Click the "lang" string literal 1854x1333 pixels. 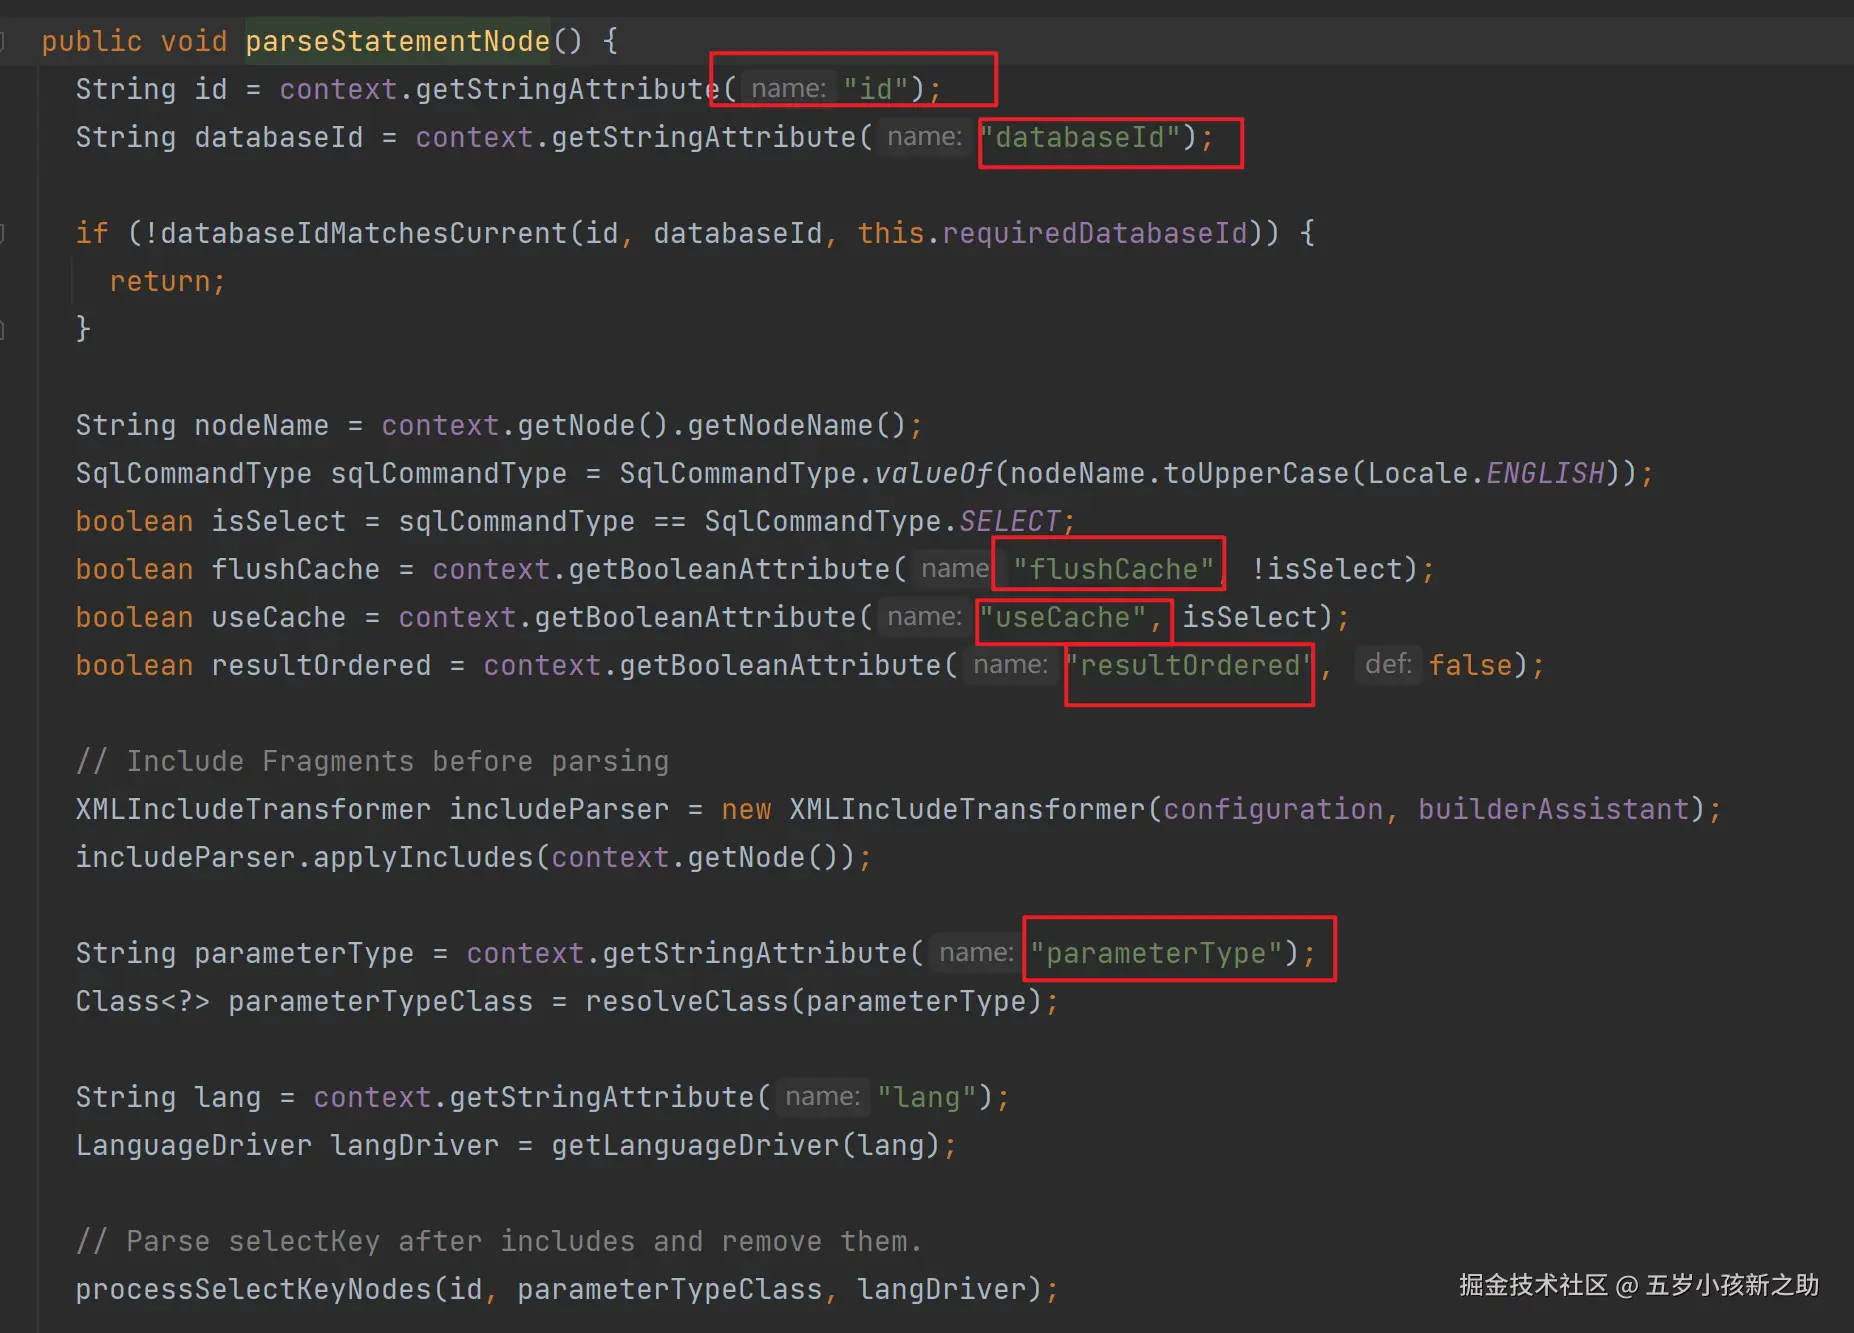click(x=927, y=1097)
